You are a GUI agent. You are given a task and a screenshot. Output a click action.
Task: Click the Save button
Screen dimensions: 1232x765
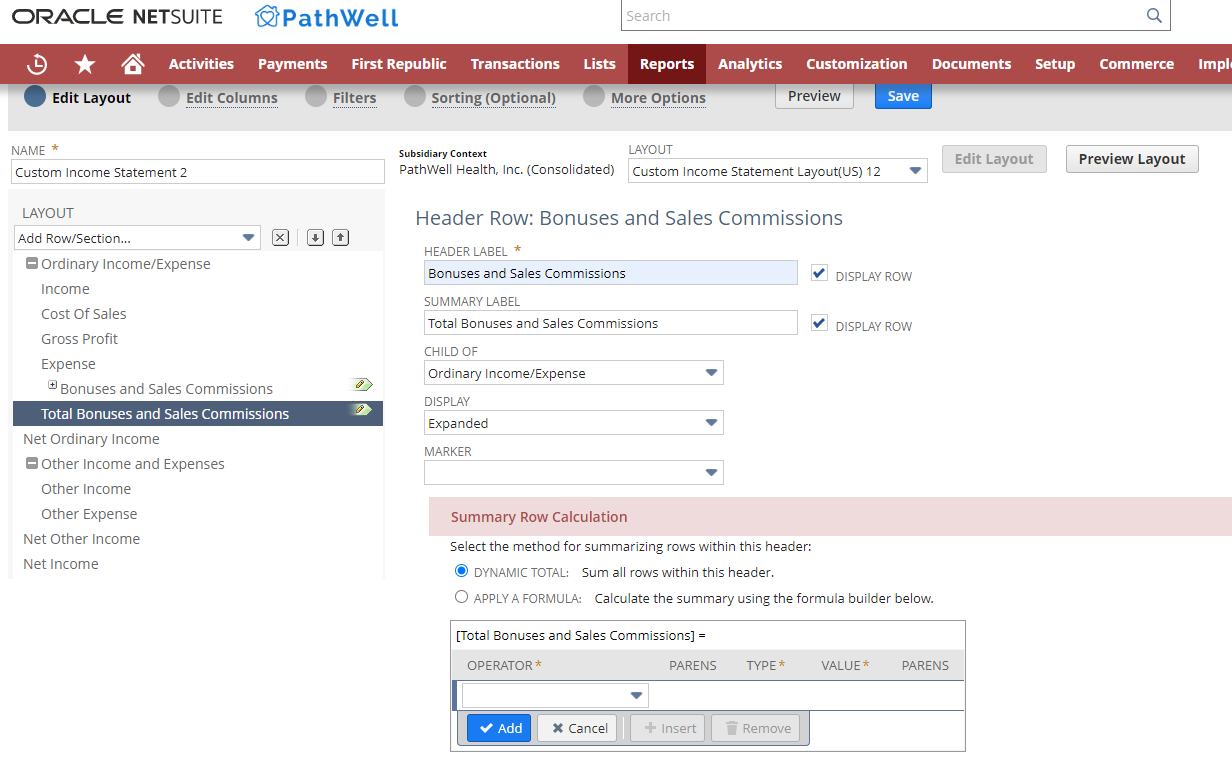902,95
